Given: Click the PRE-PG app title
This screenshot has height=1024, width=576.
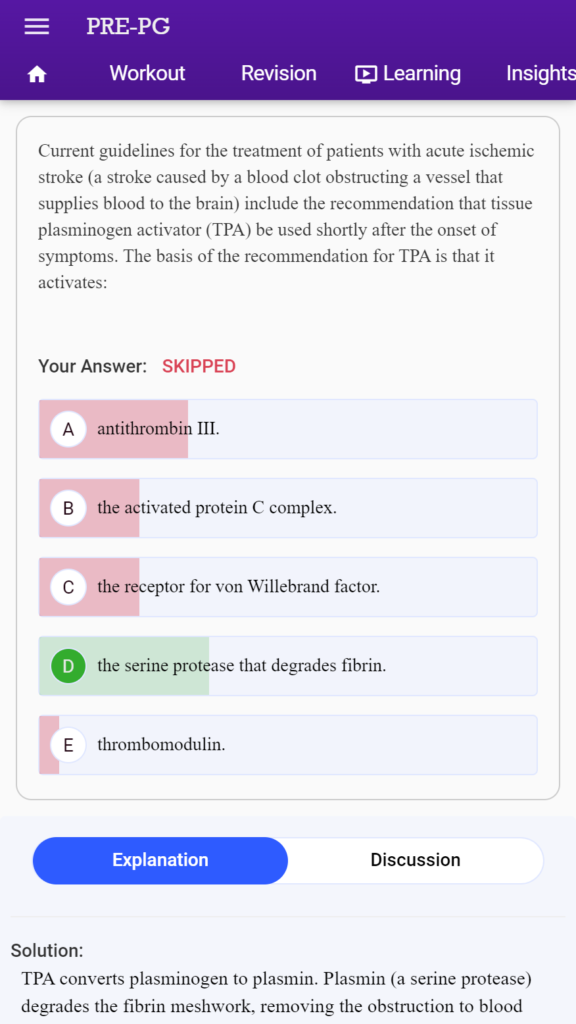Looking at the screenshot, I should click(128, 27).
